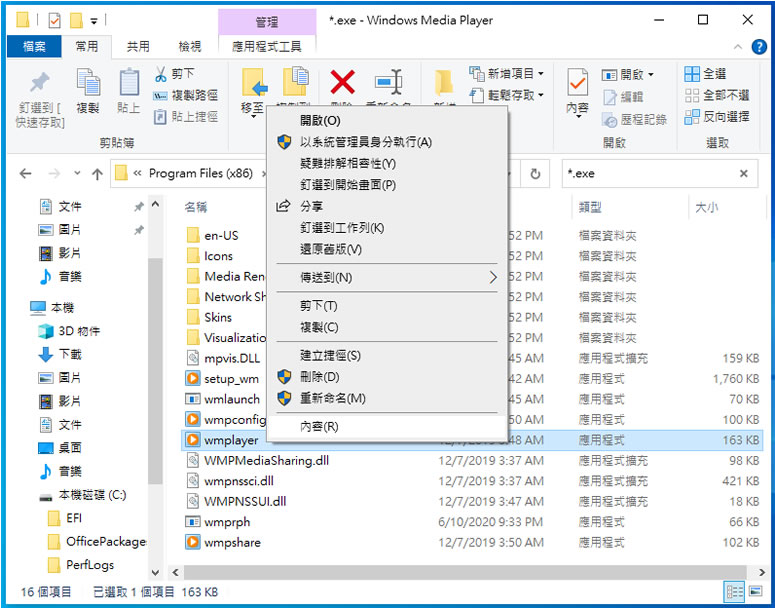Switch to details view icon in status bar

pyautogui.click(x=734, y=592)
